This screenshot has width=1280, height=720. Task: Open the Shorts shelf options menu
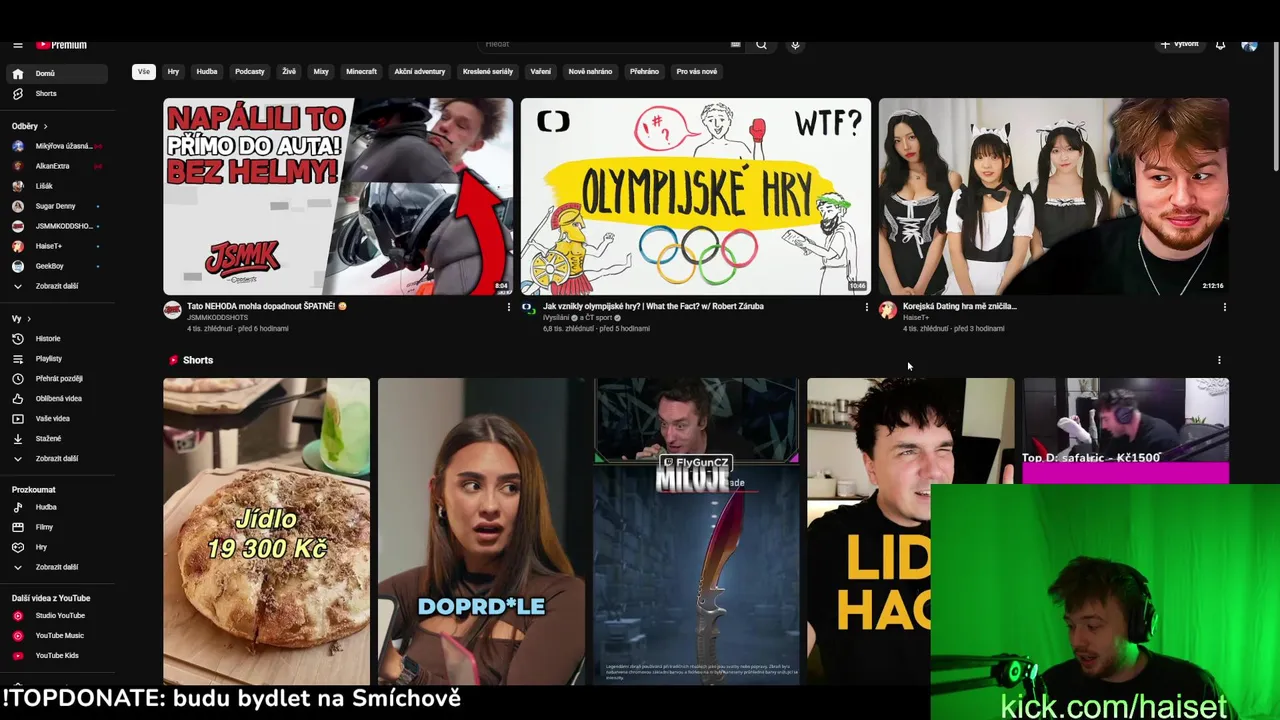(1219, 360)
